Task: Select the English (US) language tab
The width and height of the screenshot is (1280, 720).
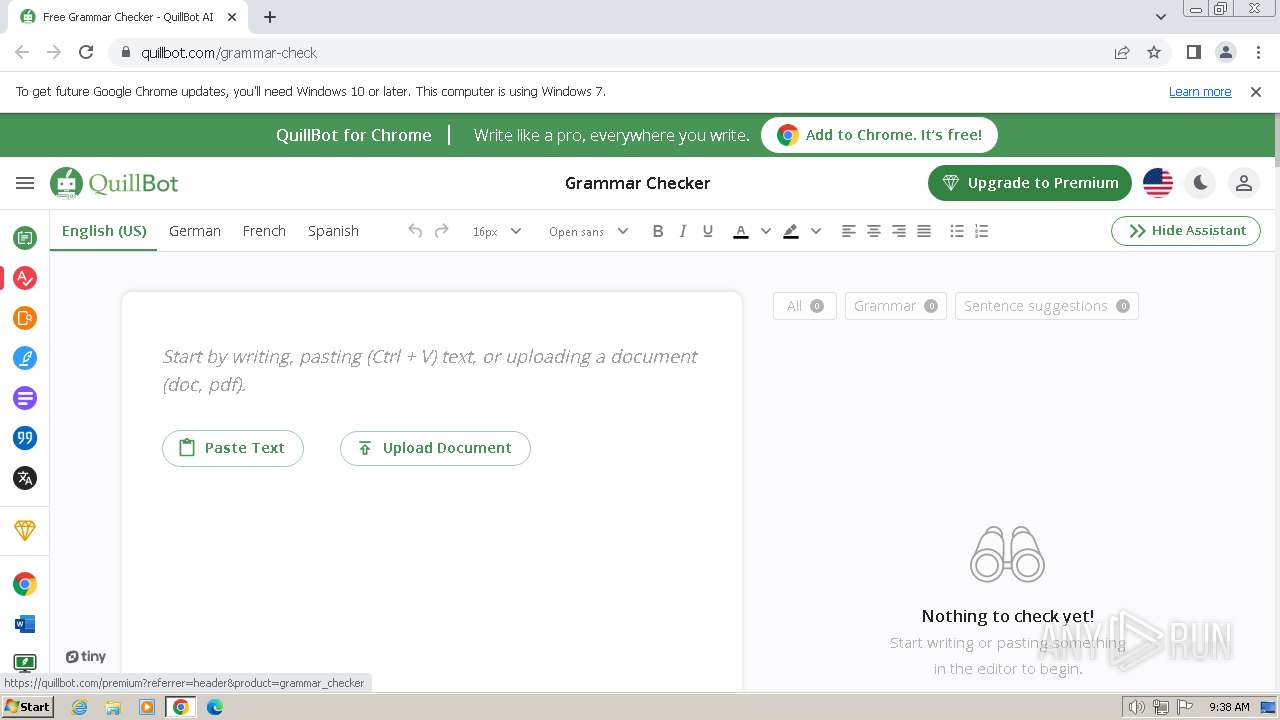Action: (104, 231)
